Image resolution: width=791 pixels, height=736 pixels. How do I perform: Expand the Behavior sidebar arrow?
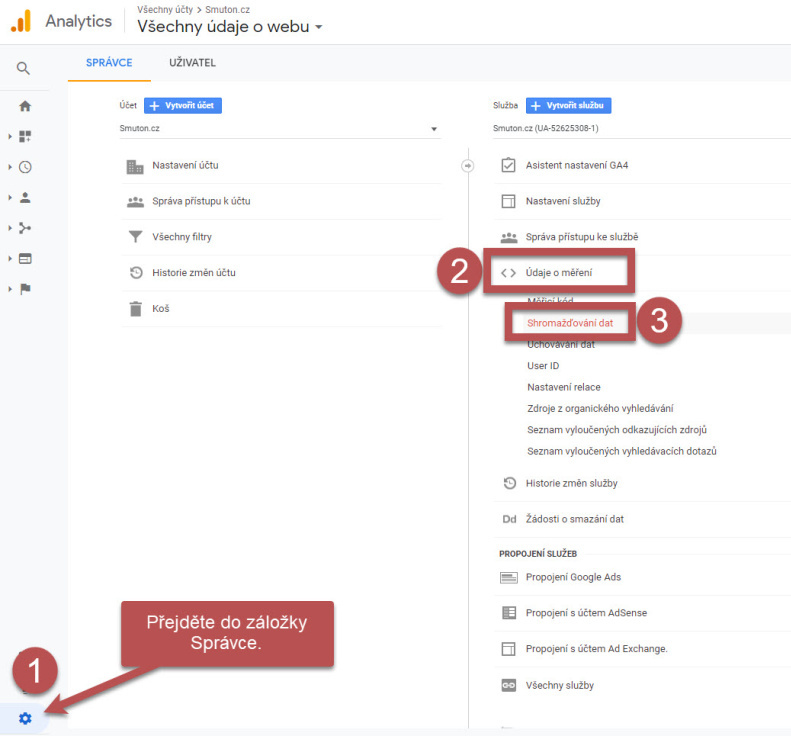(x=10, y=259)
